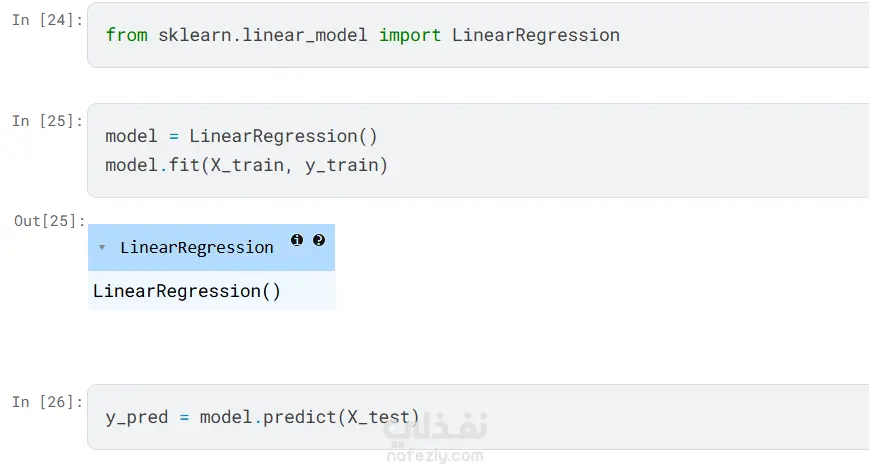Click the y_pred model.predict code cell
This screenshot has width=869, height=465.
[478, 417]
